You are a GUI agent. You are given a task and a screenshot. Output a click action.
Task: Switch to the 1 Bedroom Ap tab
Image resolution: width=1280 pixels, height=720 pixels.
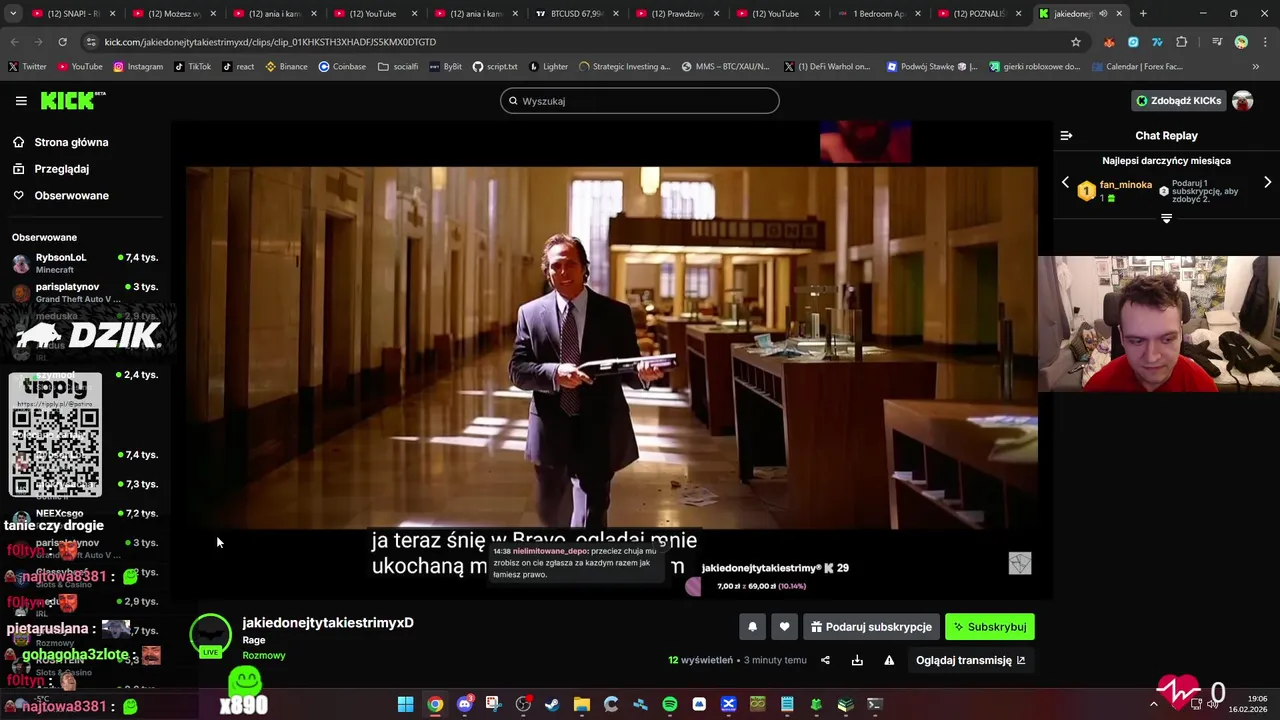[878, 14]
